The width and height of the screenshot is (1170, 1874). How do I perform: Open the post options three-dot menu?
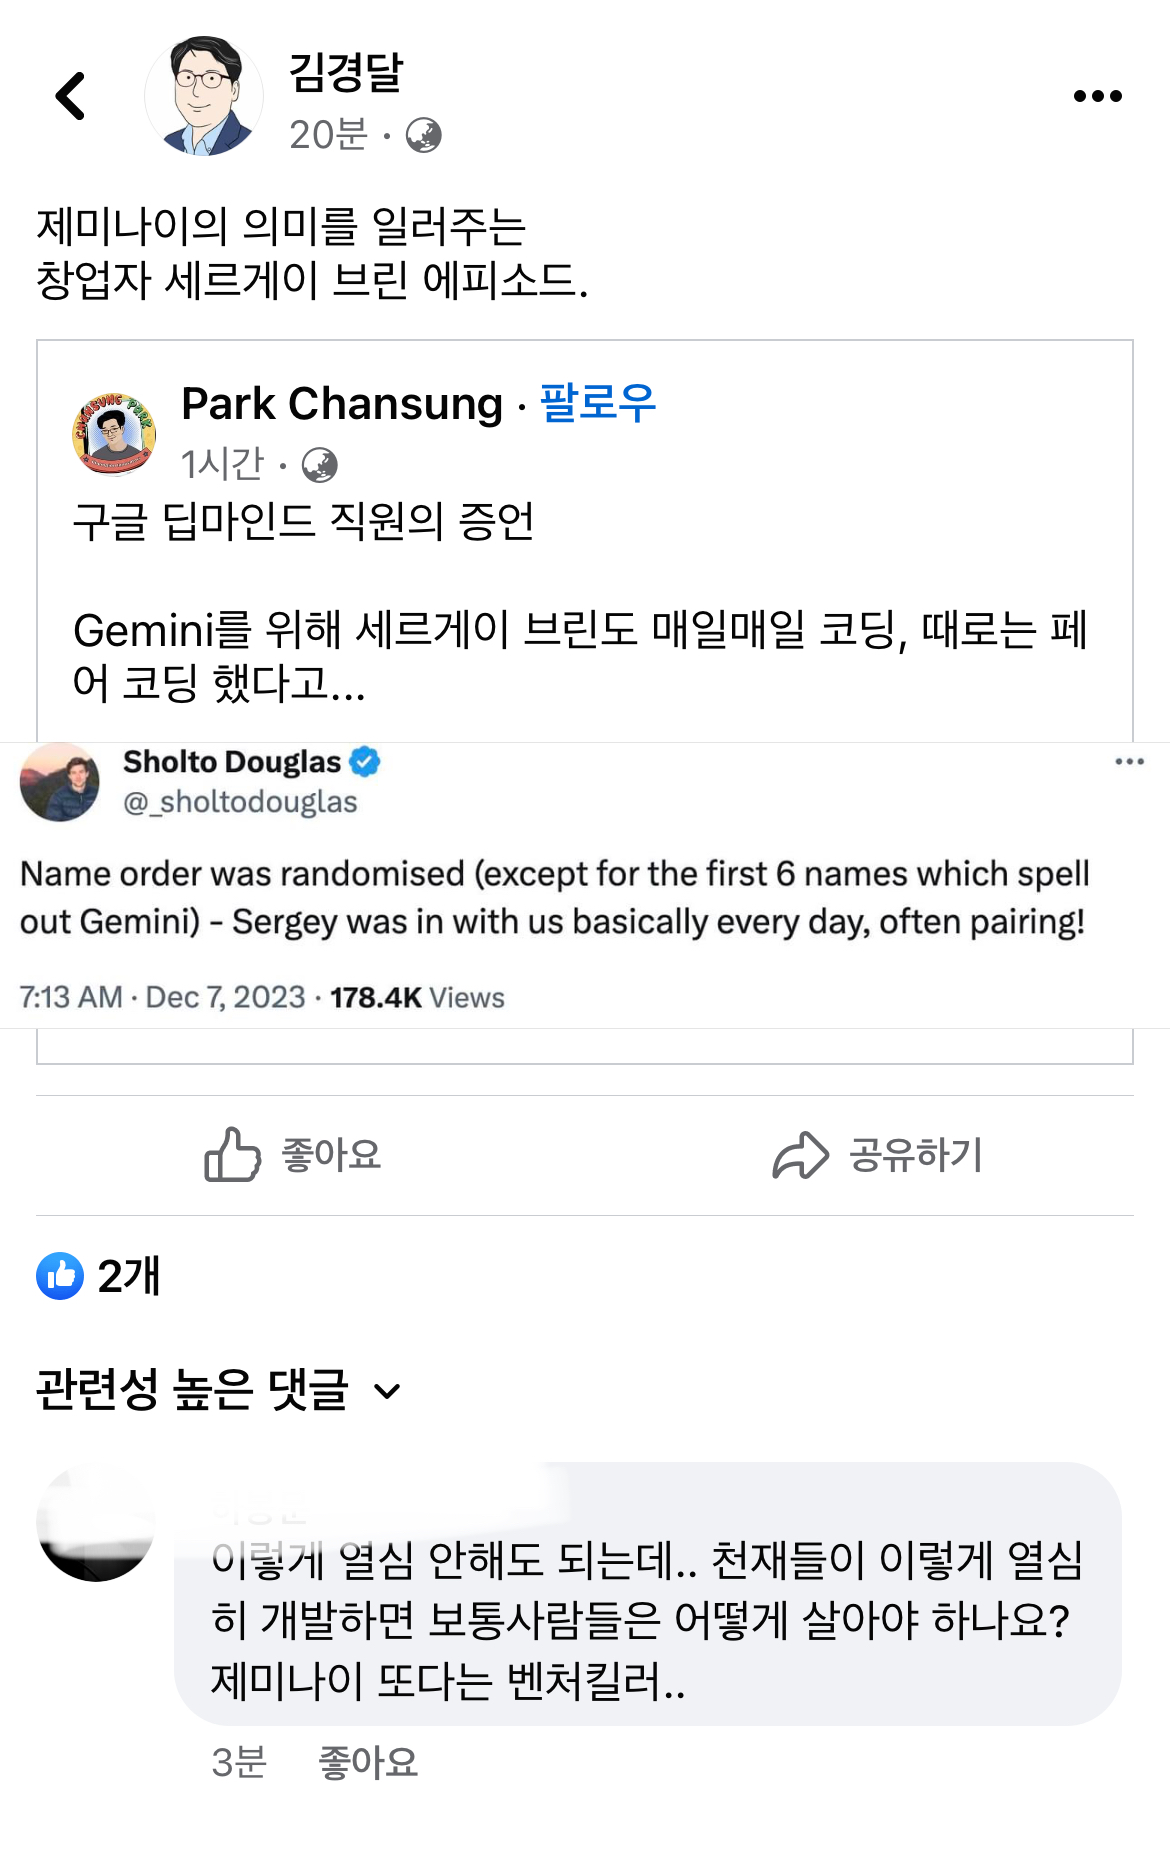point(1097,96)
